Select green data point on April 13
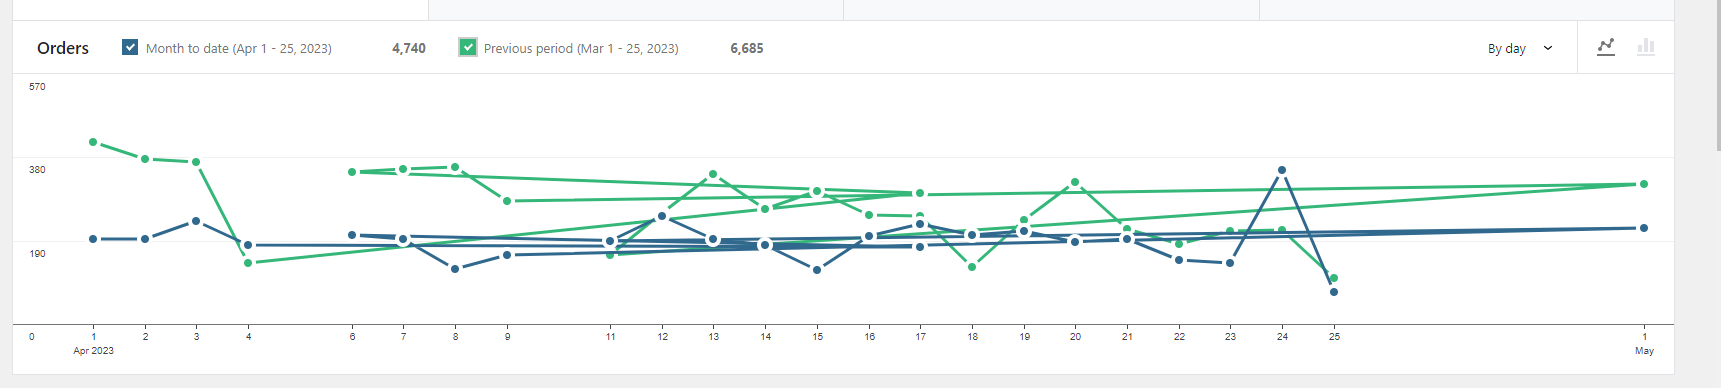 pos(713,174)
